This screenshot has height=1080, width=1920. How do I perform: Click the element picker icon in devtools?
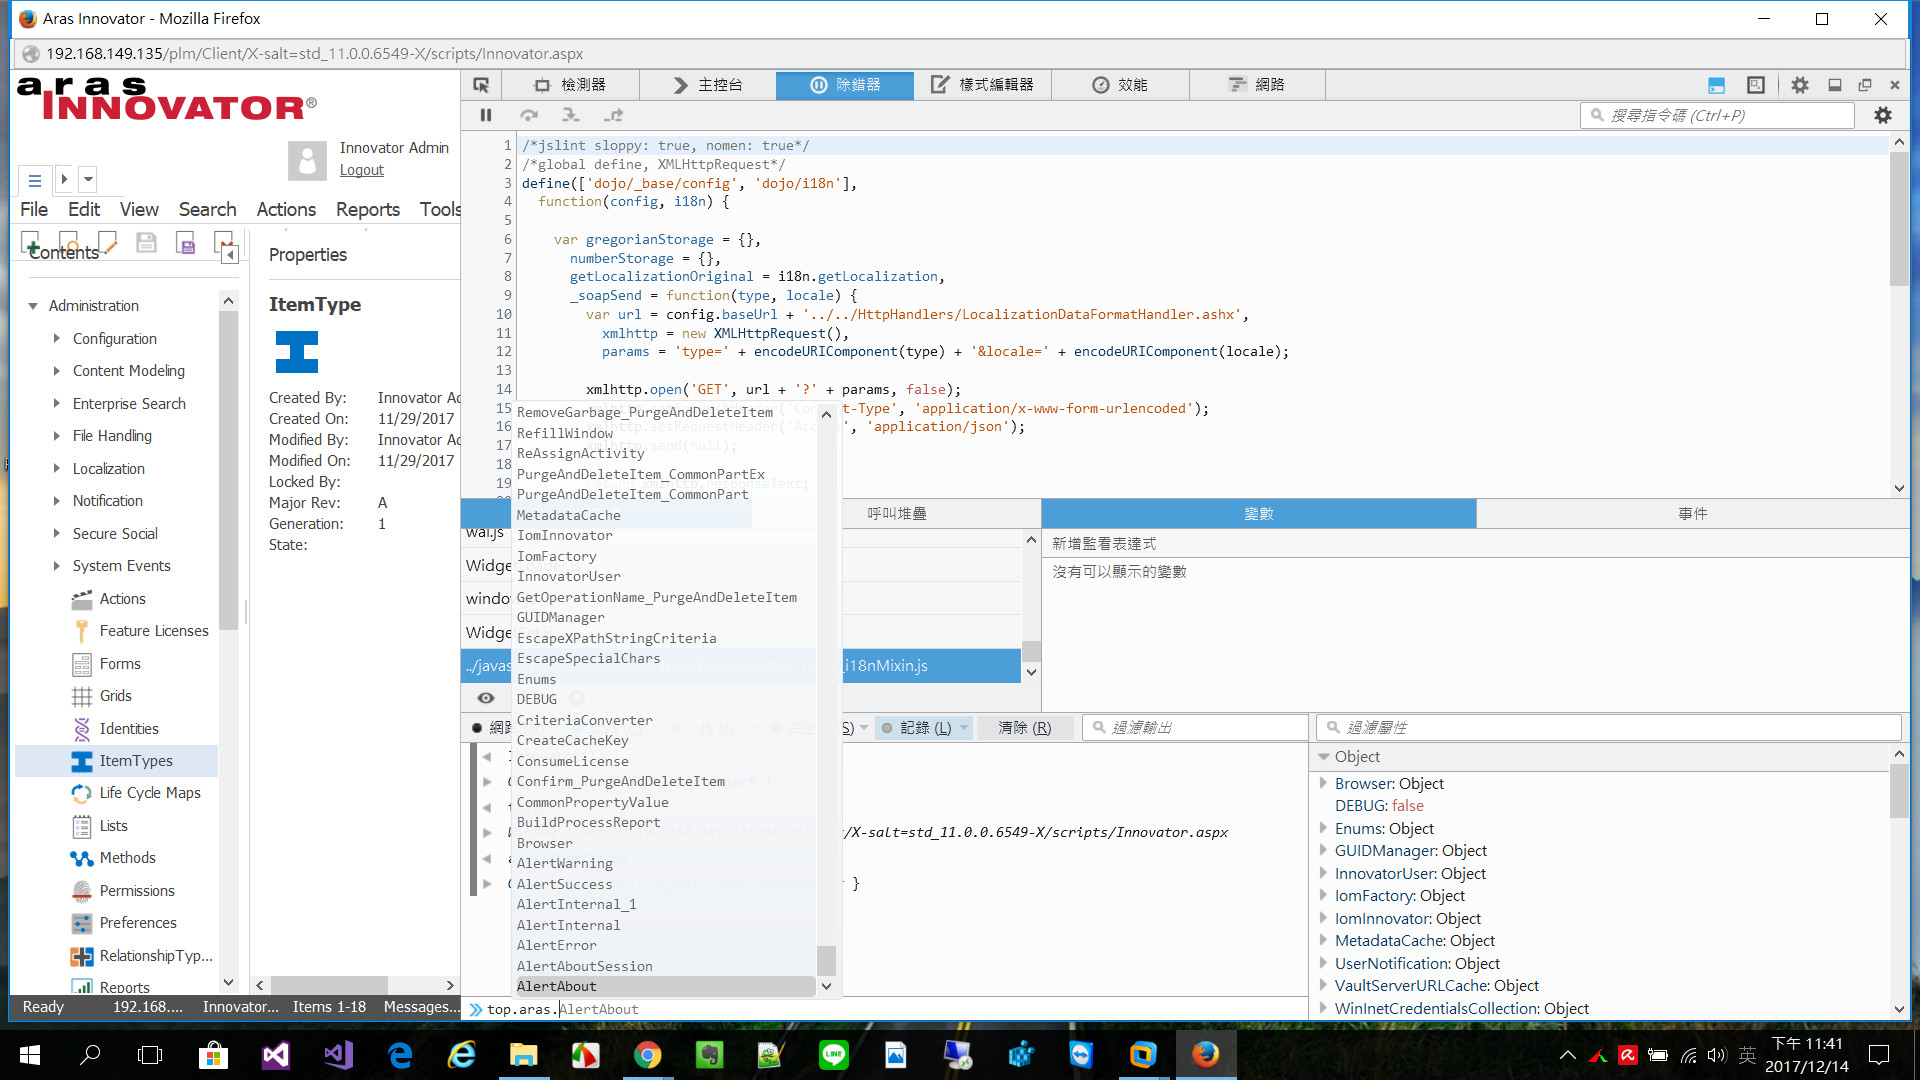tap(481, 85)
